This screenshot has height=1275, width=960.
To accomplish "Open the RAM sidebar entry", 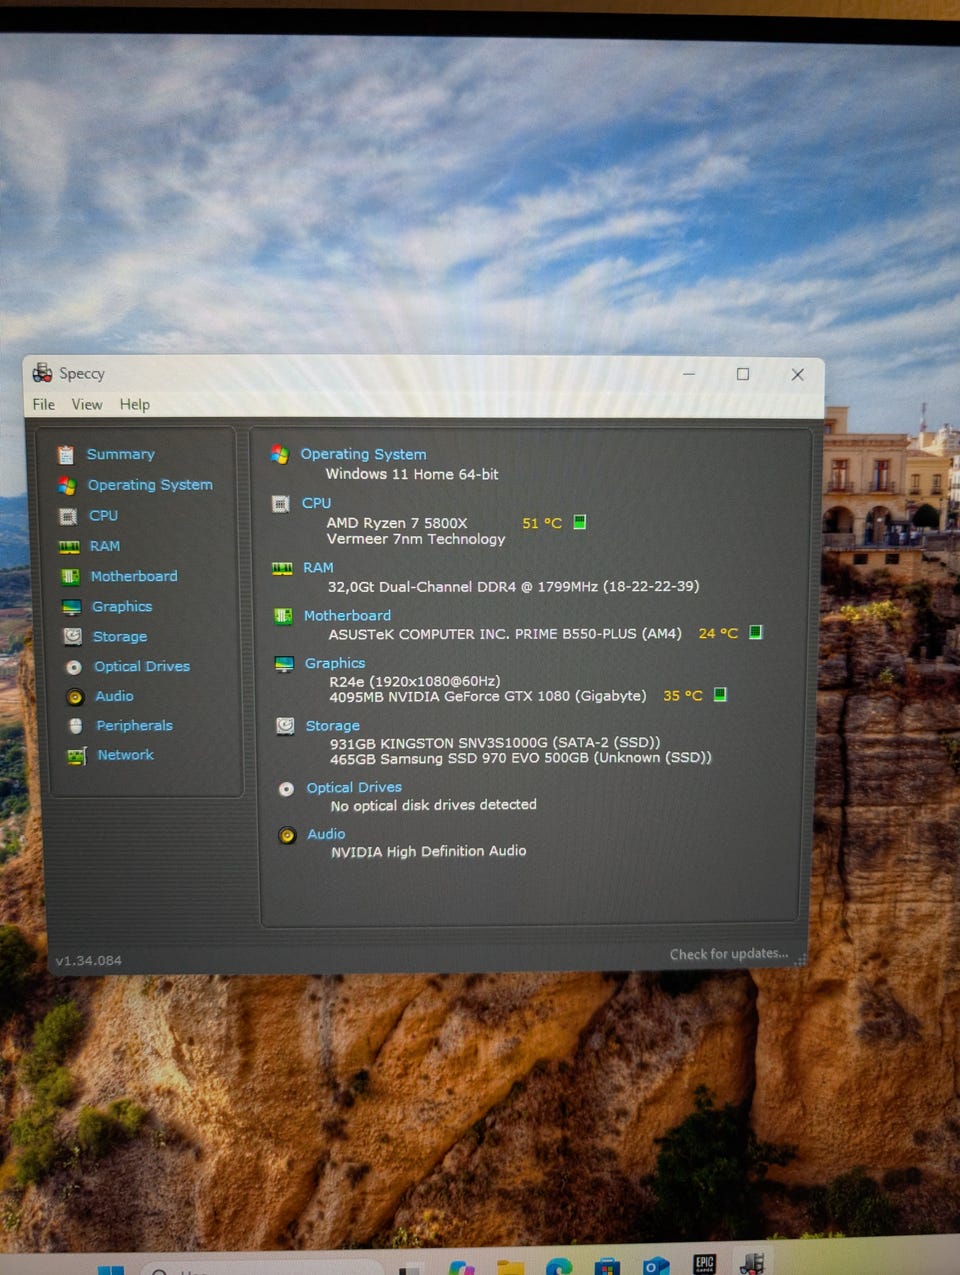I will tap(104, 546).
